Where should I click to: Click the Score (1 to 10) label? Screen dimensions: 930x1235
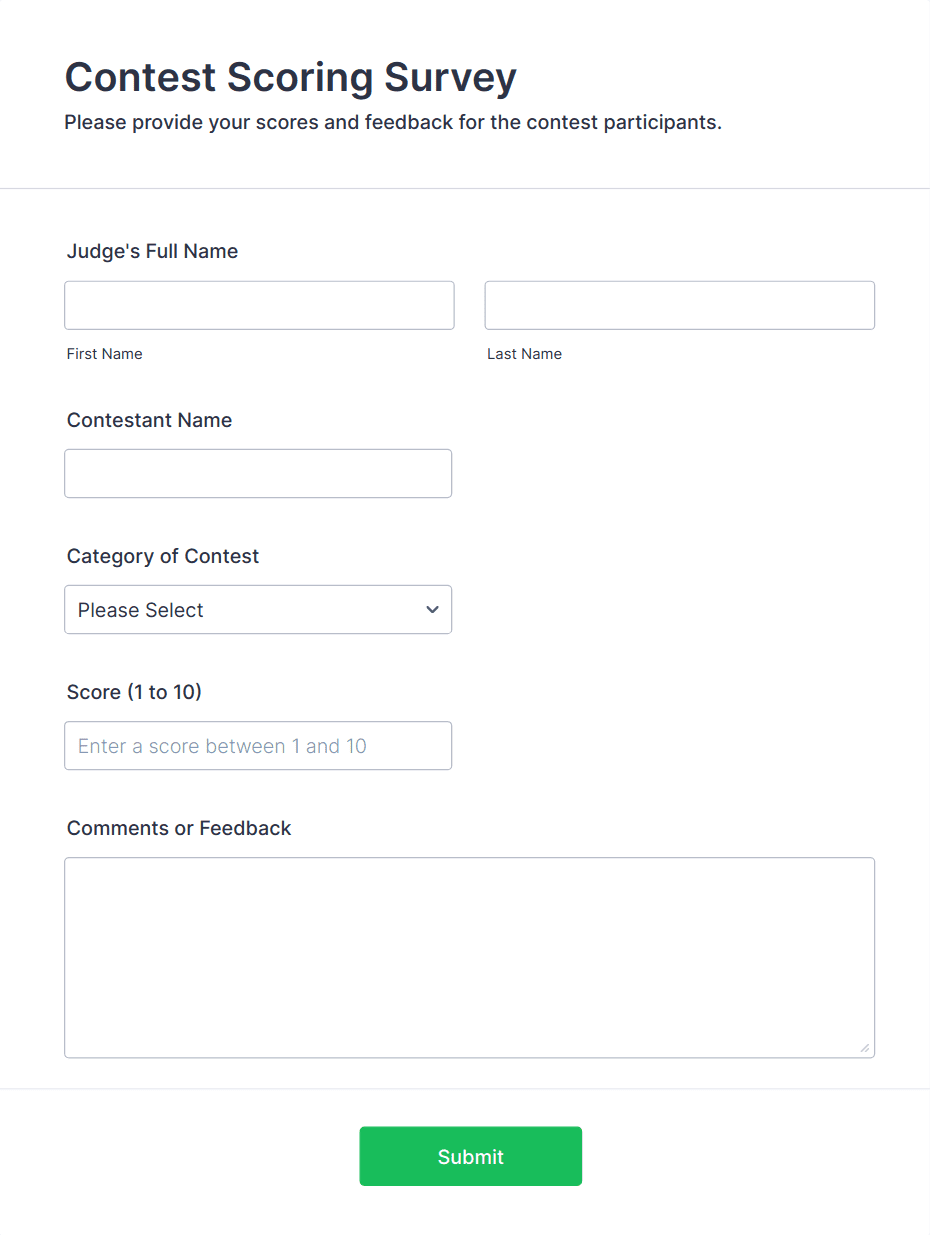(134, 692)
